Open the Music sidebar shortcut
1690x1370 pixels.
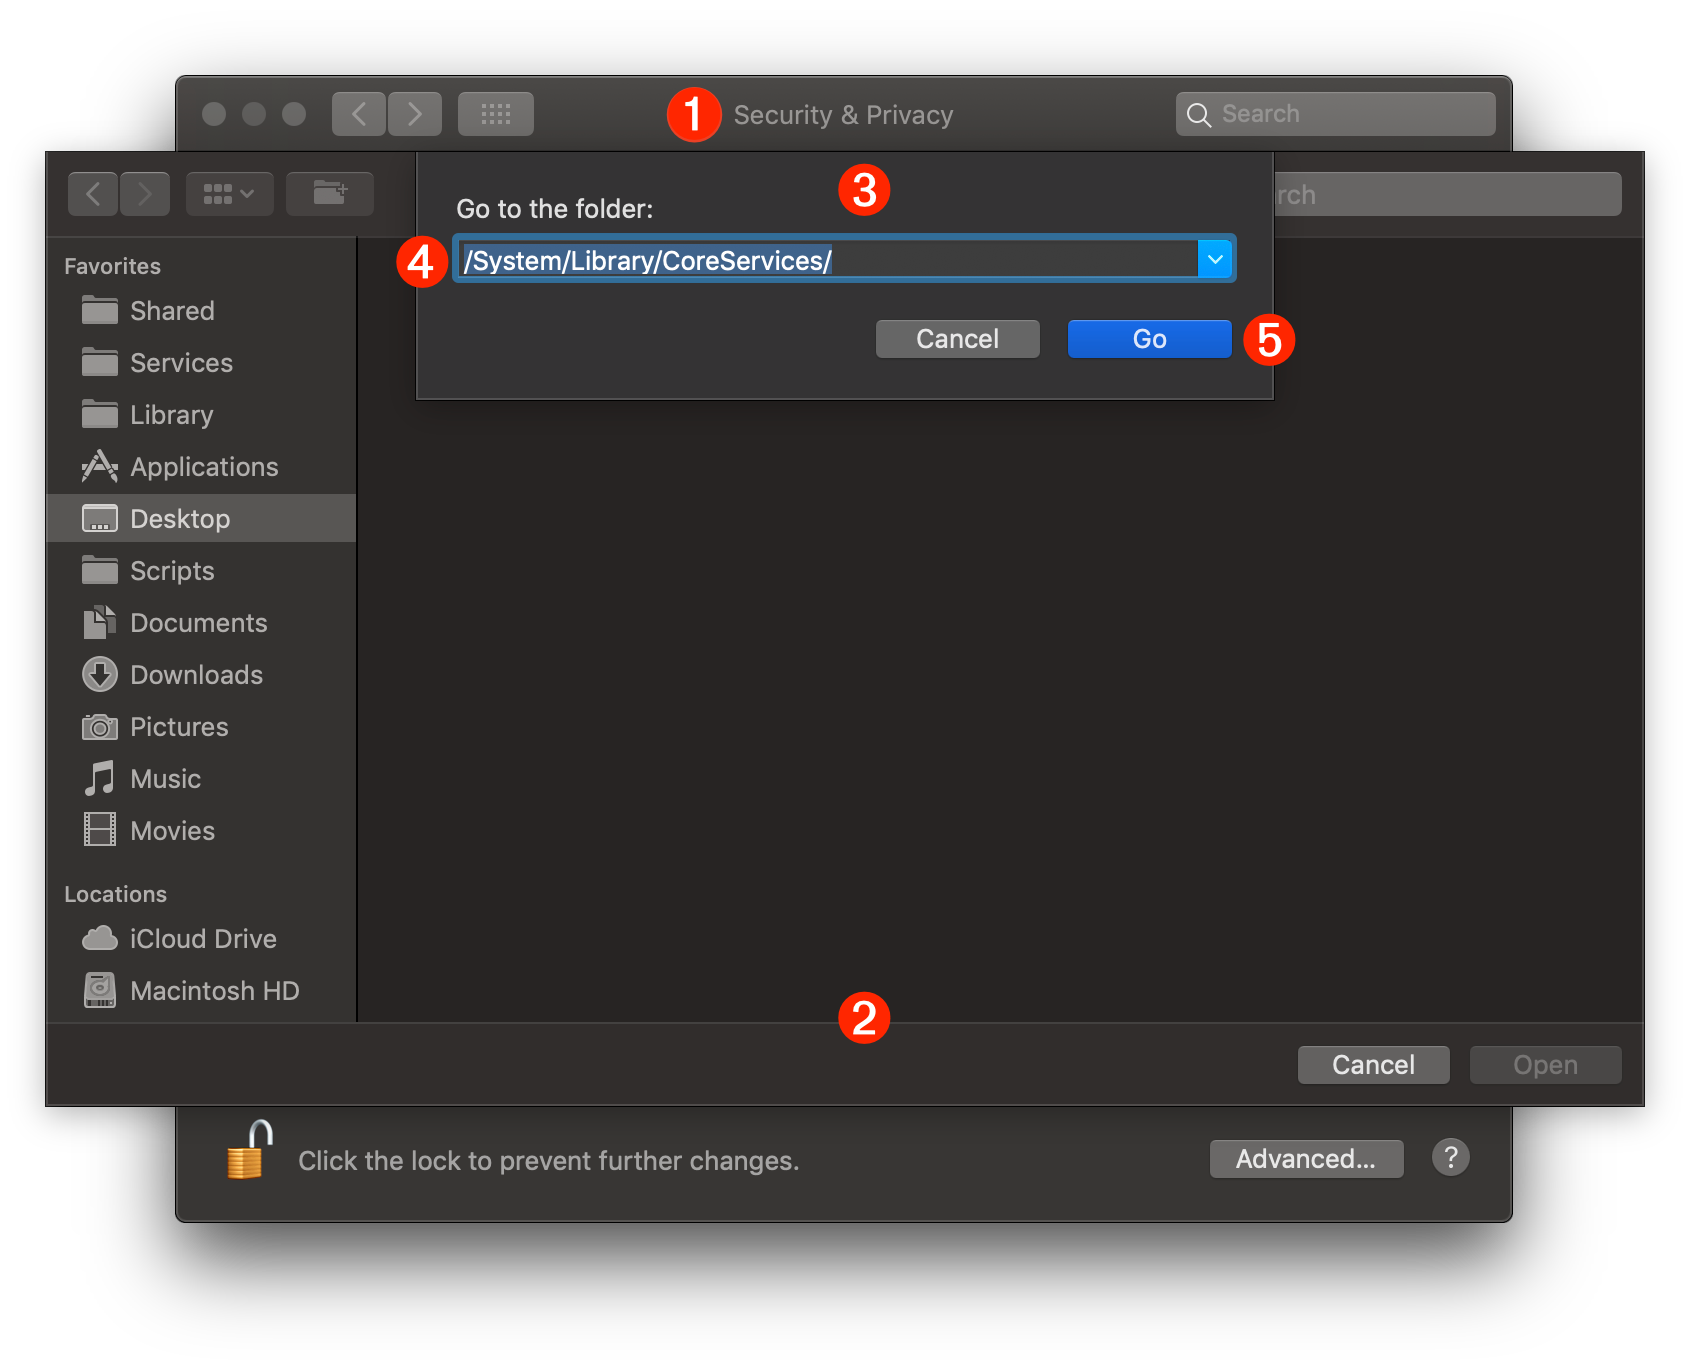coord(164,778)
